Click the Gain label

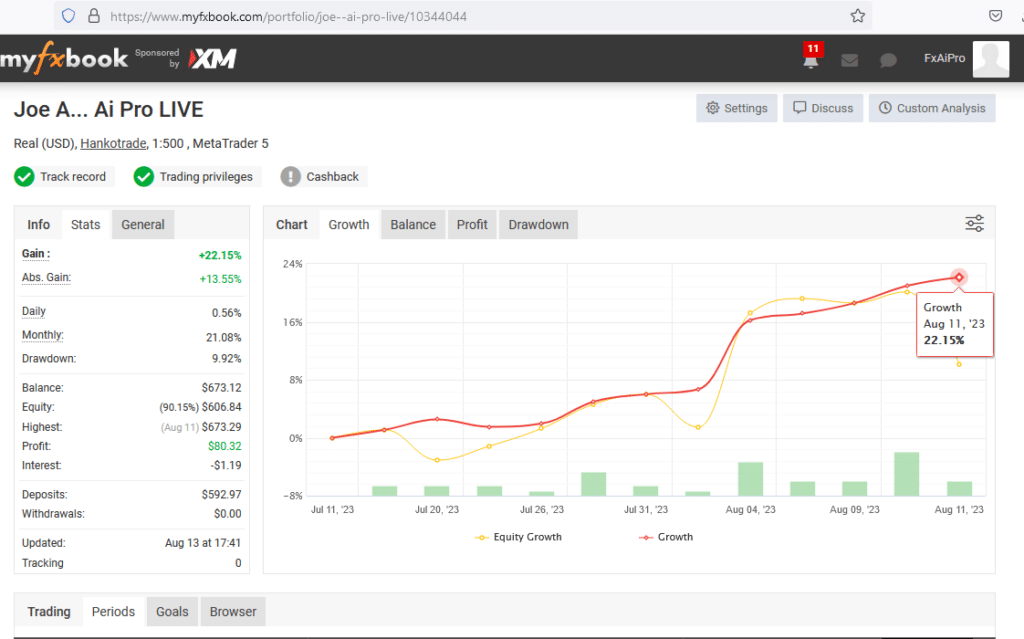pos(36,254)
